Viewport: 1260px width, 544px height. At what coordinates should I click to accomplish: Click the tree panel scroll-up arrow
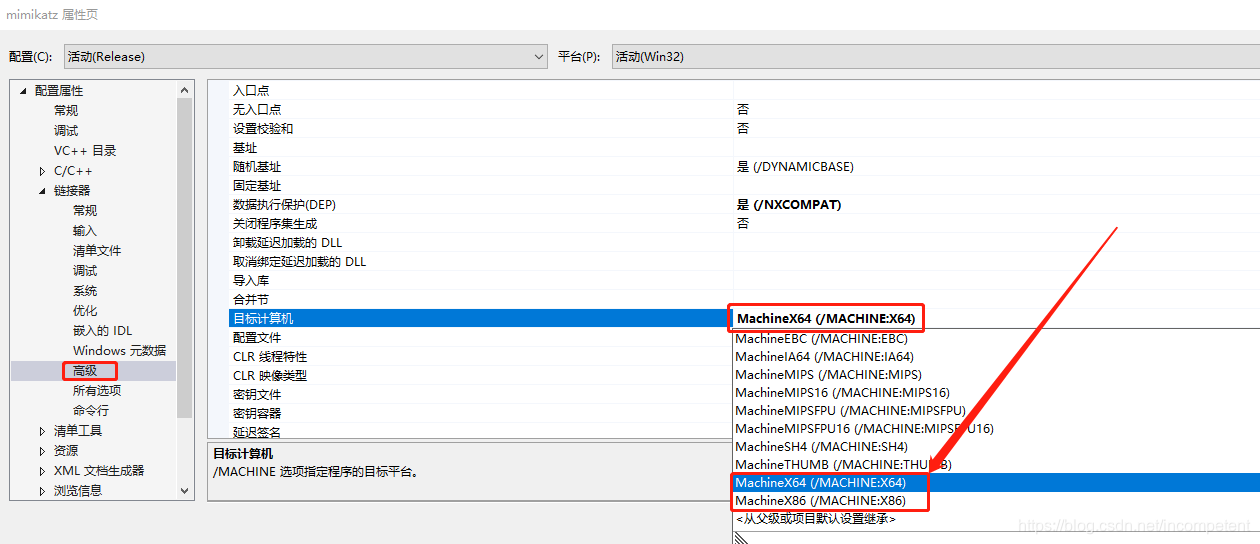(x=184, y=90)
